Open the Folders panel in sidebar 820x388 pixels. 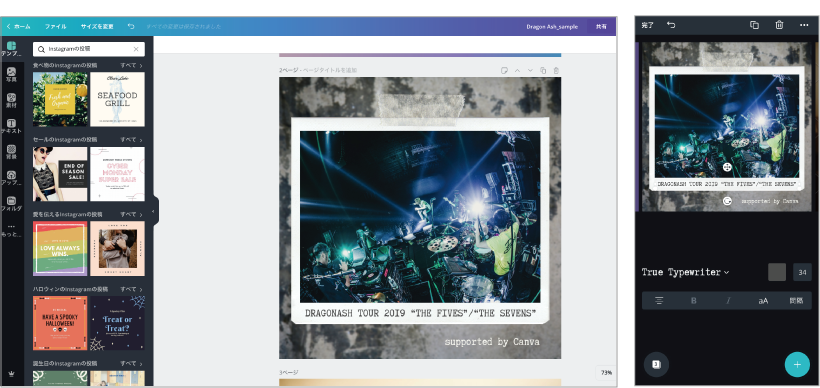(x=11, y=203)
